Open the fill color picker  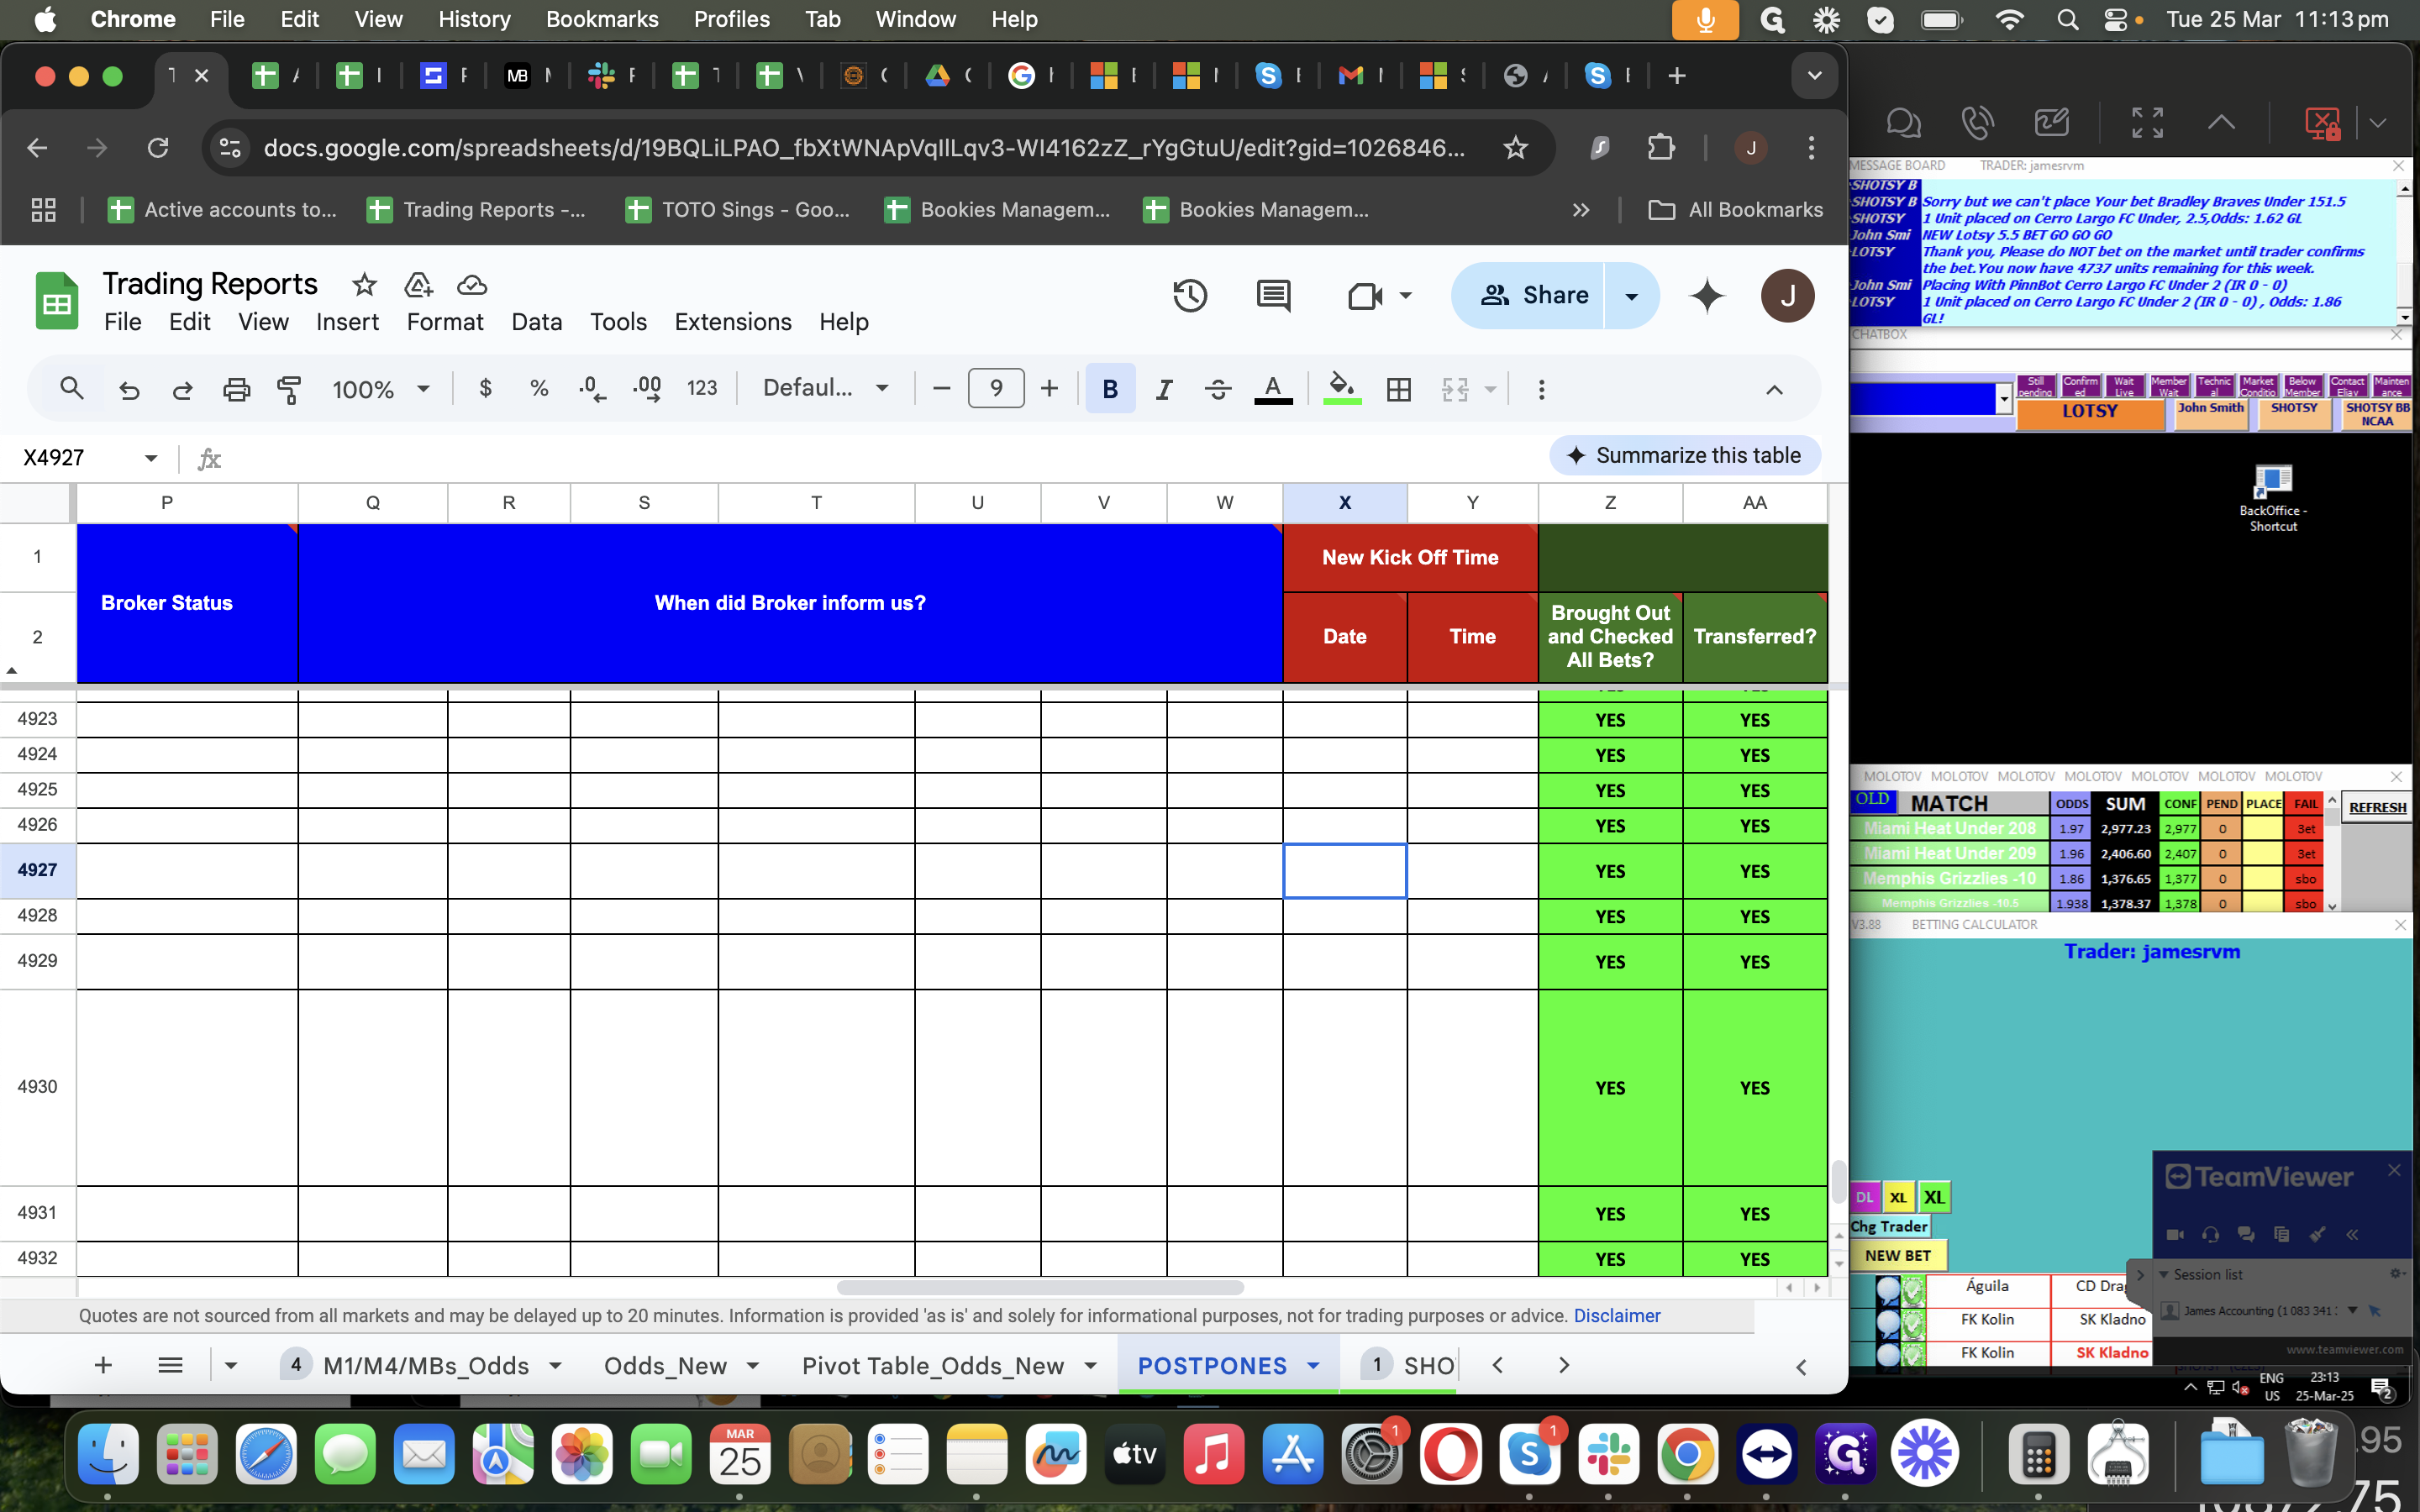1341,388
